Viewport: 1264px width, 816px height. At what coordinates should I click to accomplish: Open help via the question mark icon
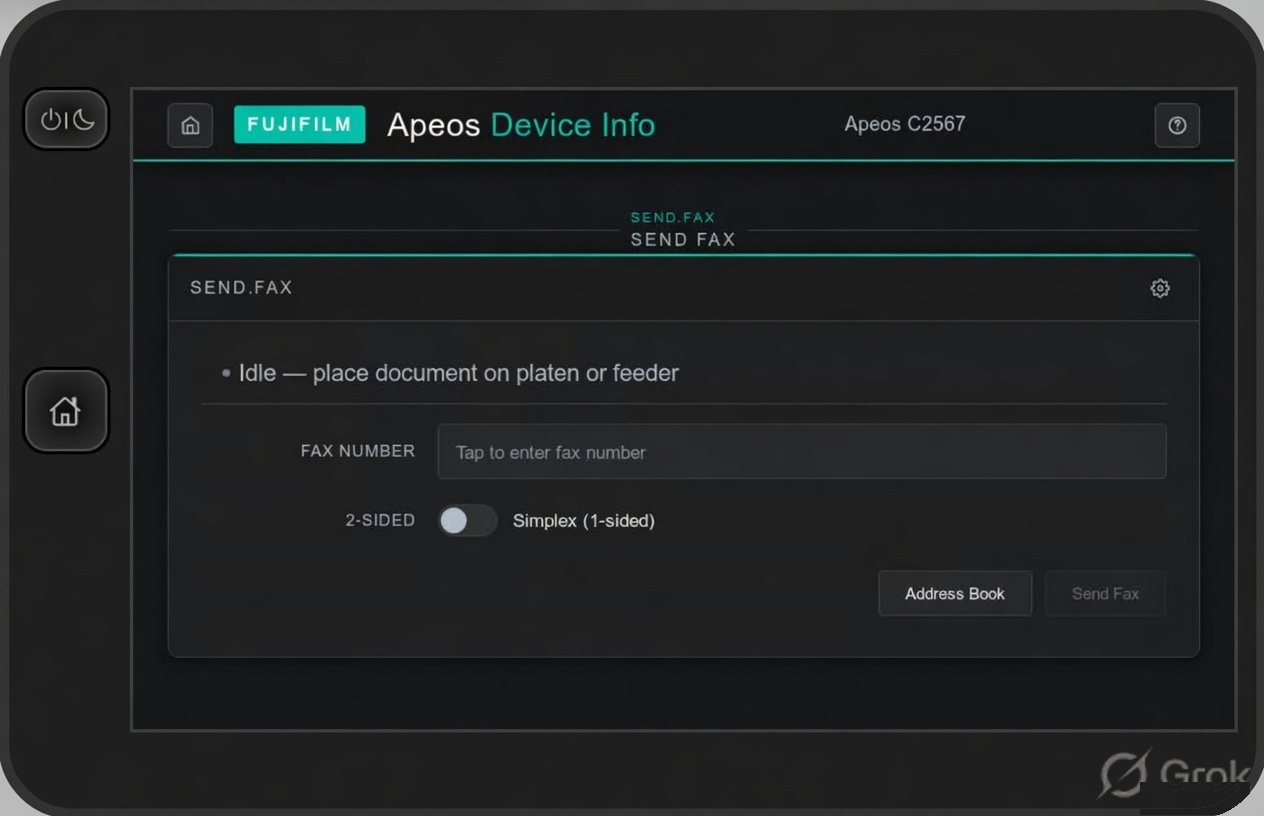[x=1177, y=125]
